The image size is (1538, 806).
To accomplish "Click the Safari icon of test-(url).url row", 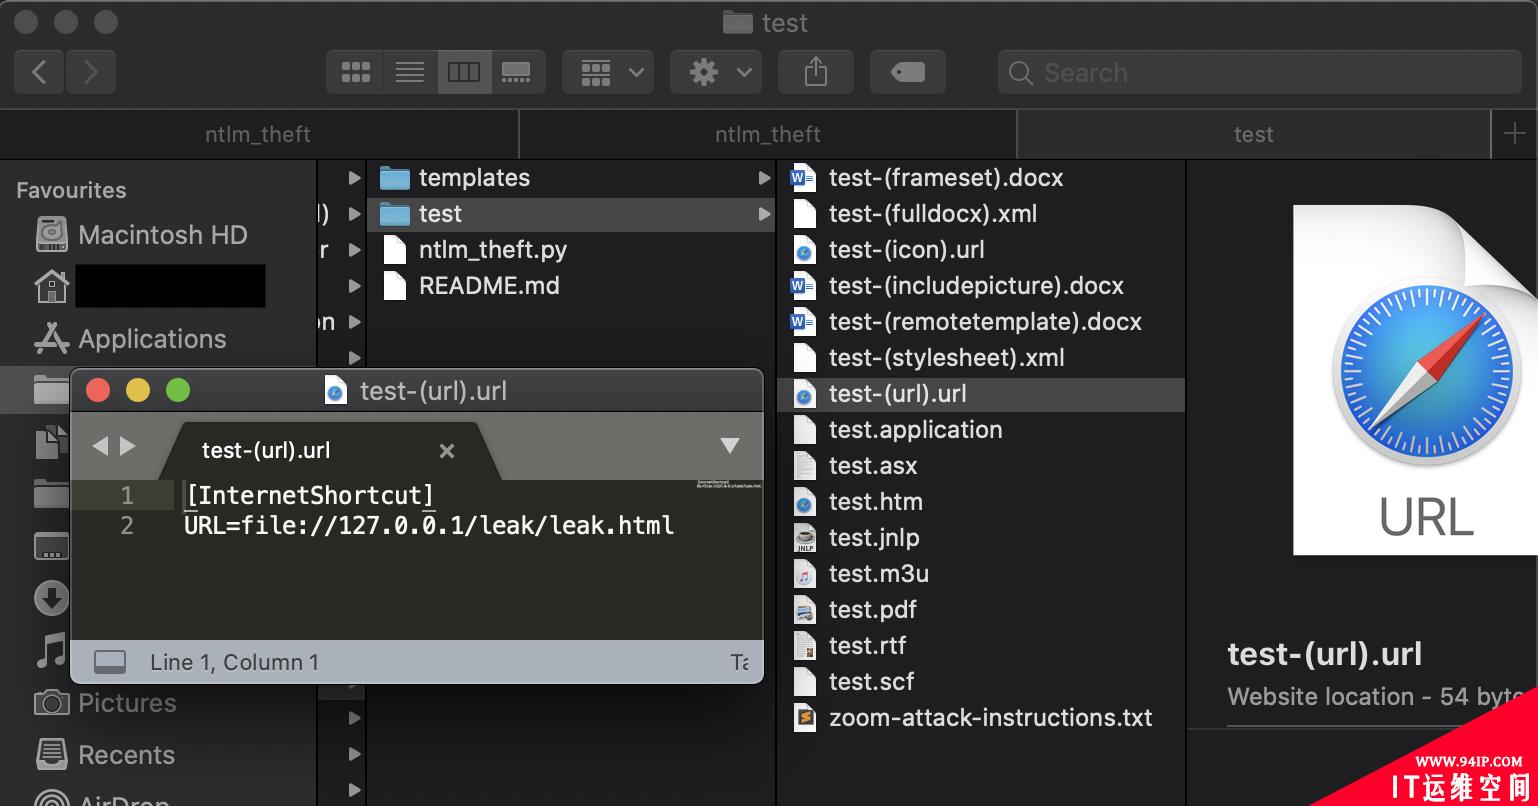I will [x=804, y=394].
